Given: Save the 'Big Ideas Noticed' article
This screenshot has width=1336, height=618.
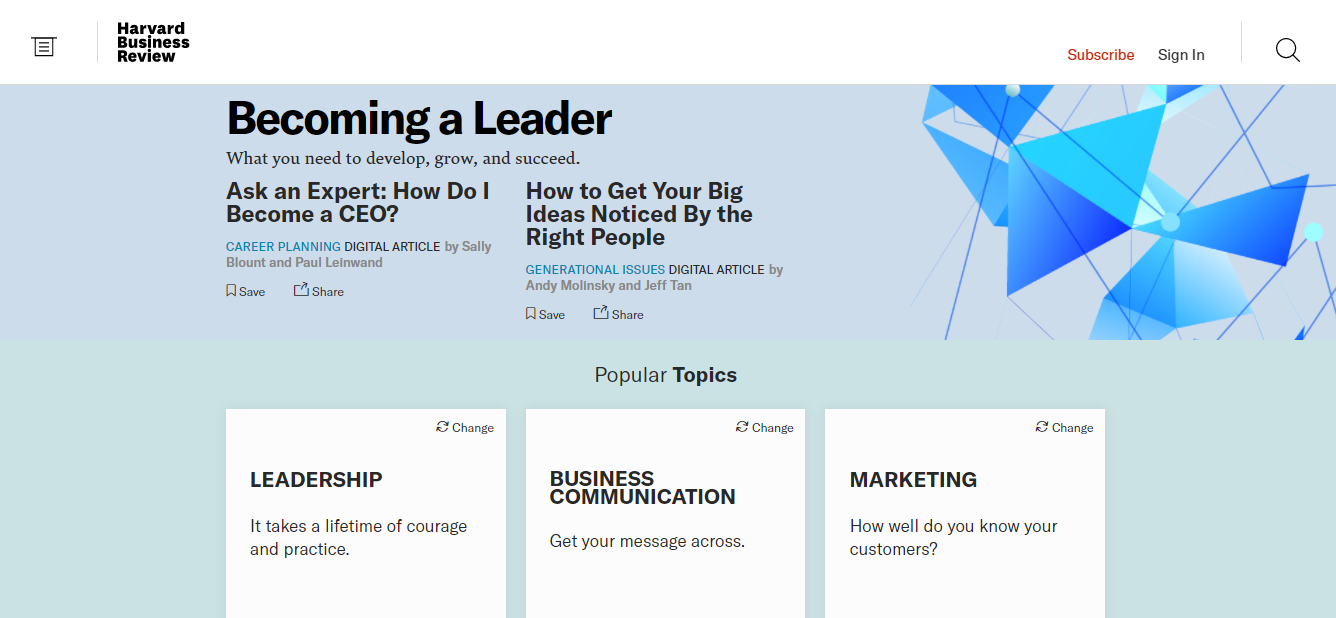Looking at the screenshot, I should pos(545,314).
